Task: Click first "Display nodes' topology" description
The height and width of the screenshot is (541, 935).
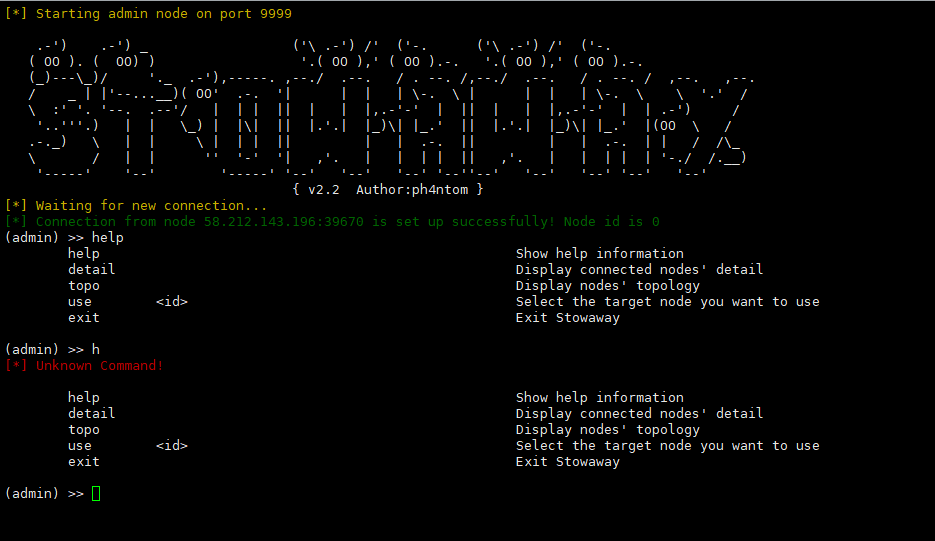Action: (608, 286)
